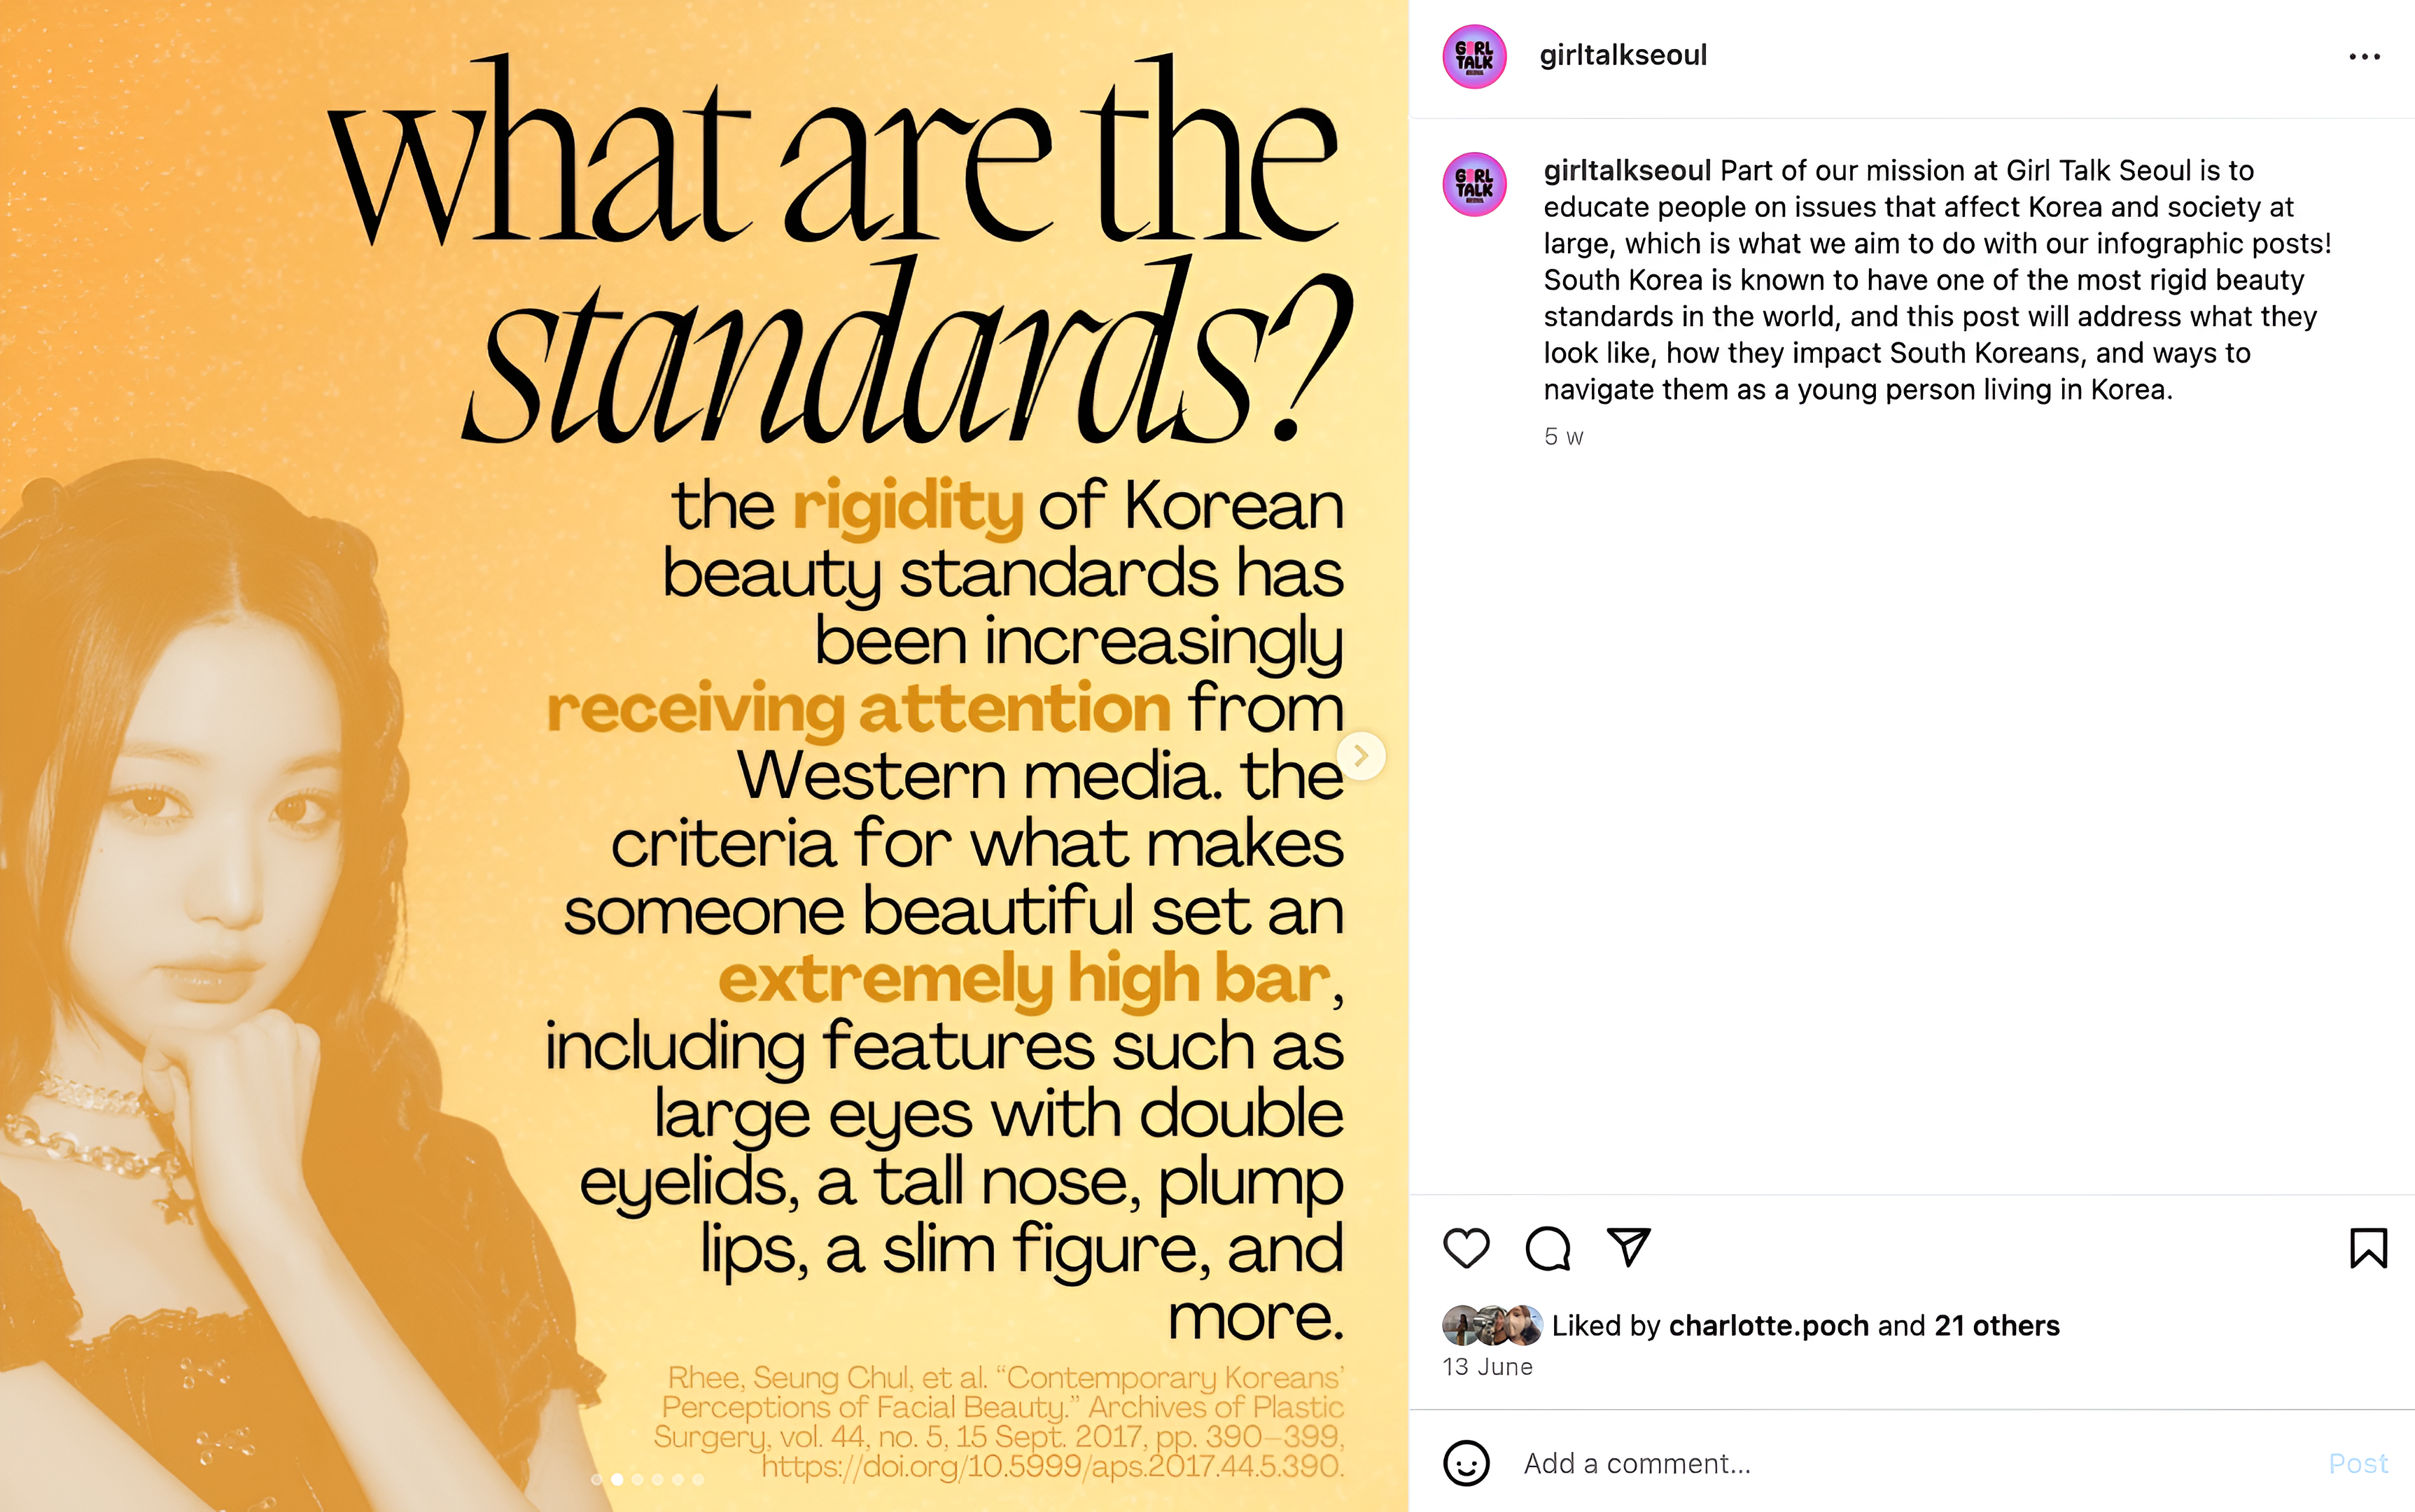The height and width of the screenshot is (1512, 2415).
Task: Share the post with the paper plane icon
Action: (1628, 1247)
